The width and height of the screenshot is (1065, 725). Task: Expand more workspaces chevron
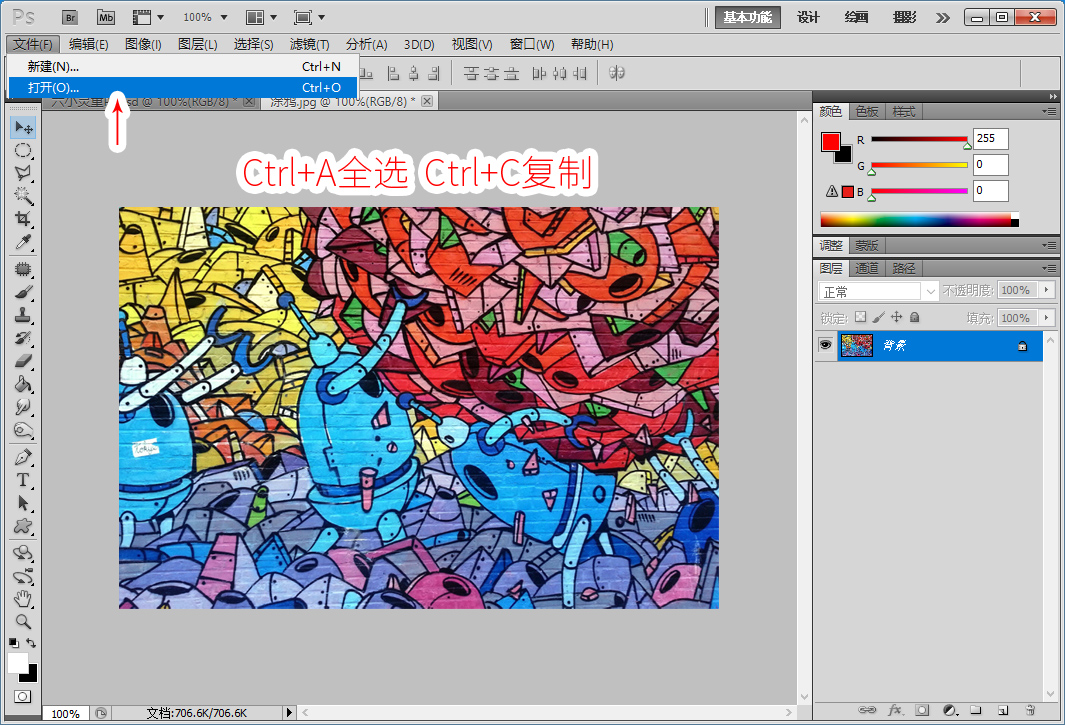click(x=943, y=17)
